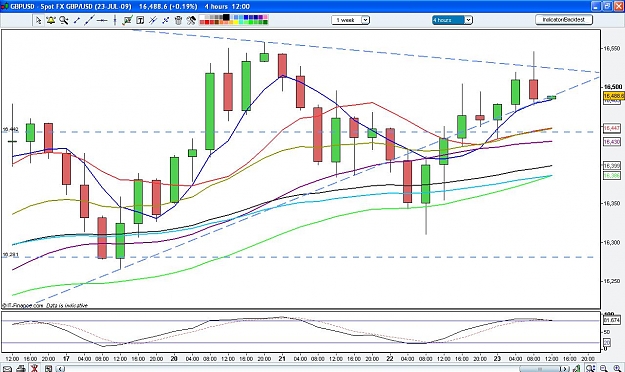Viewport: 625px width, 372px height.
Task: Click the printer icon at bottom
Action: pyautogui.click(x=21, y=368)
